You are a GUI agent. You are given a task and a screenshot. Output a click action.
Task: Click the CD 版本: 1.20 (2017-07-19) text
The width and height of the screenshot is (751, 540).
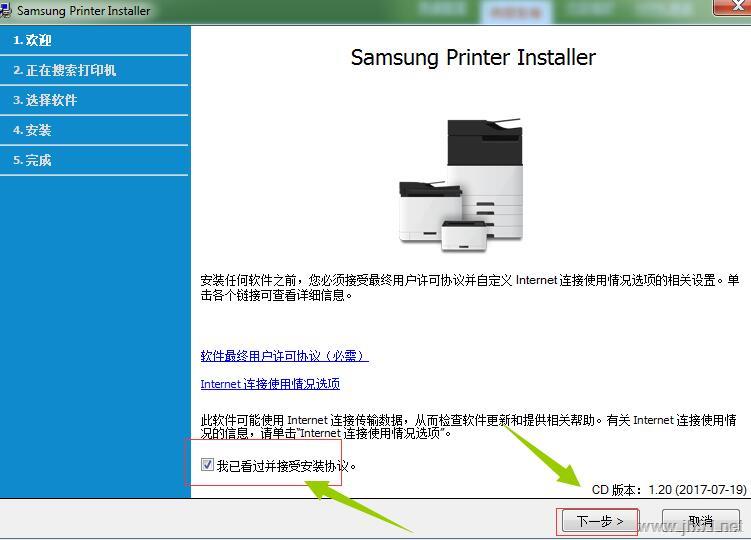coord(669,490)
